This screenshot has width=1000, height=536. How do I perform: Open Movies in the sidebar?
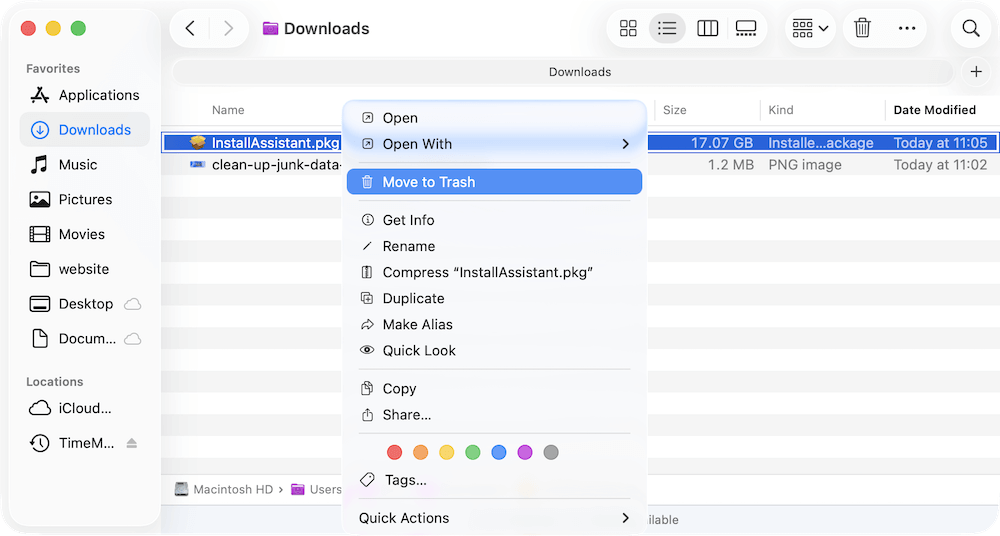tap(85, 234)
